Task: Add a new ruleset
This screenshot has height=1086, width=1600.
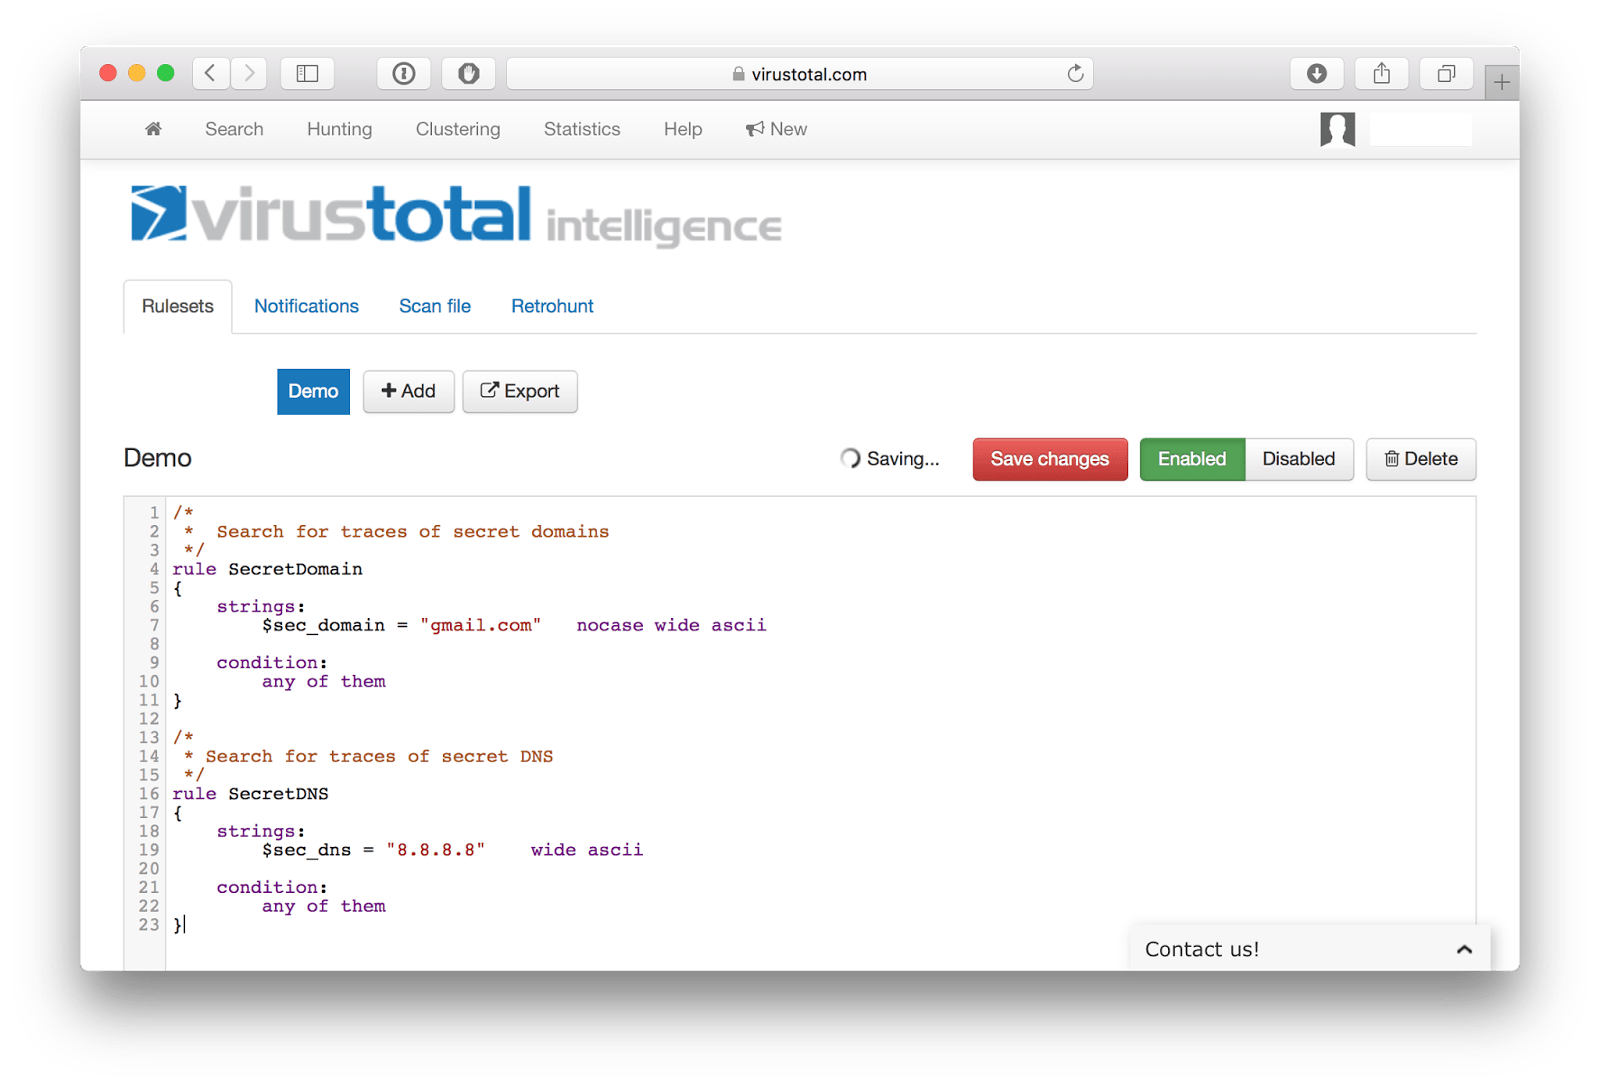Action: (x=408, y=391)
